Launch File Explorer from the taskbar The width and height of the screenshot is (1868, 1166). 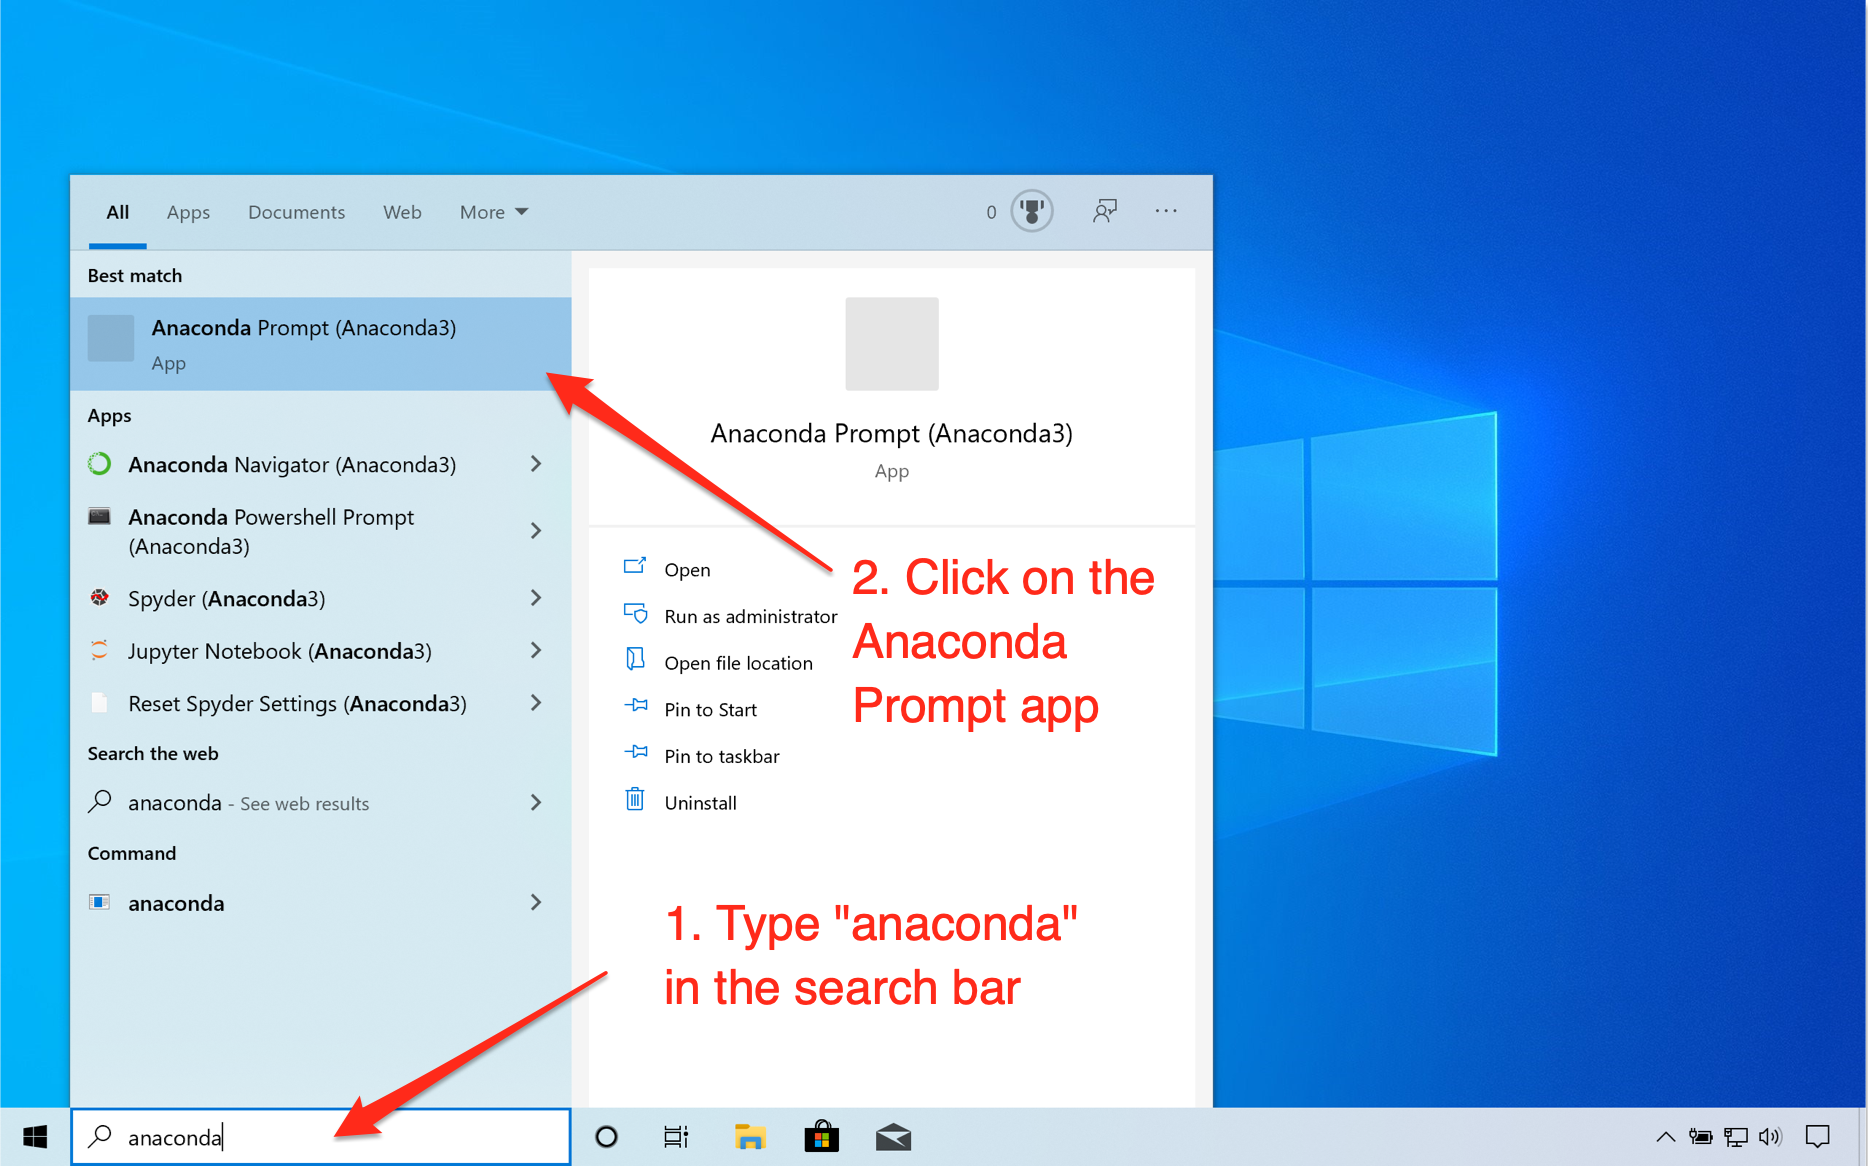[x=749, y=1137]
